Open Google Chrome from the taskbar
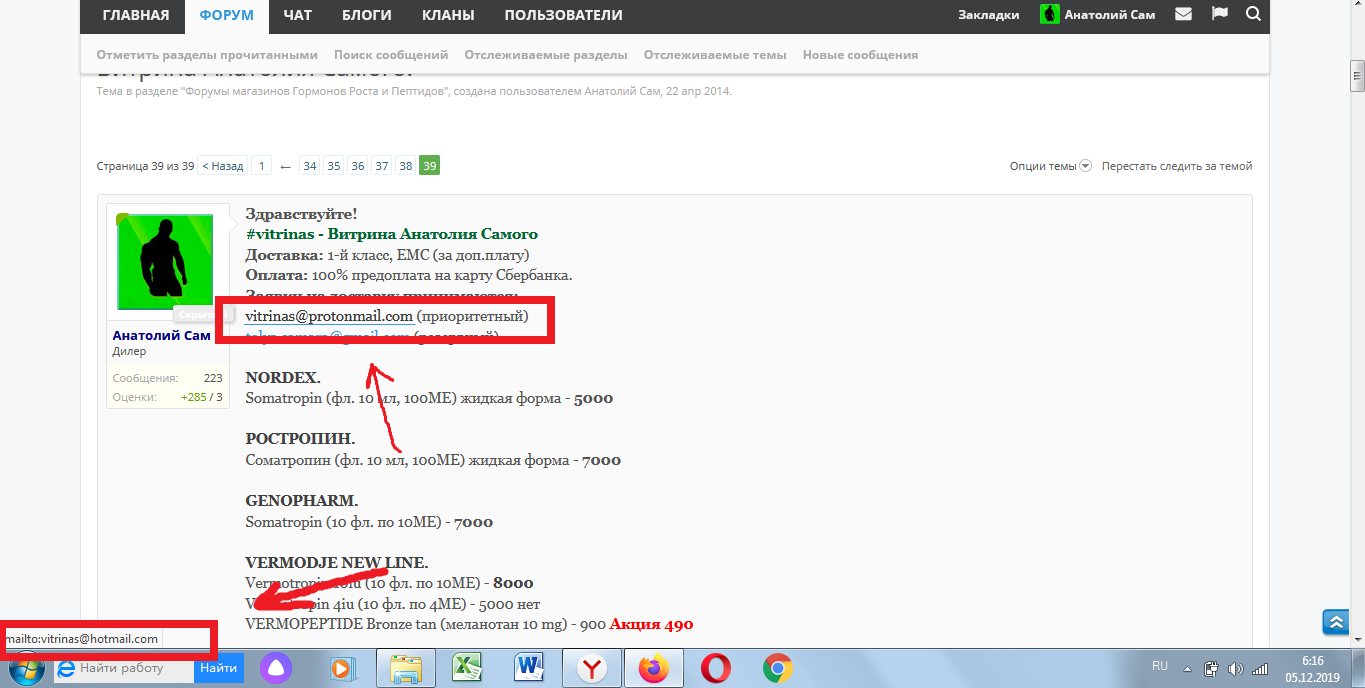Screen dimensions: 1365x688 coord(777,668)
